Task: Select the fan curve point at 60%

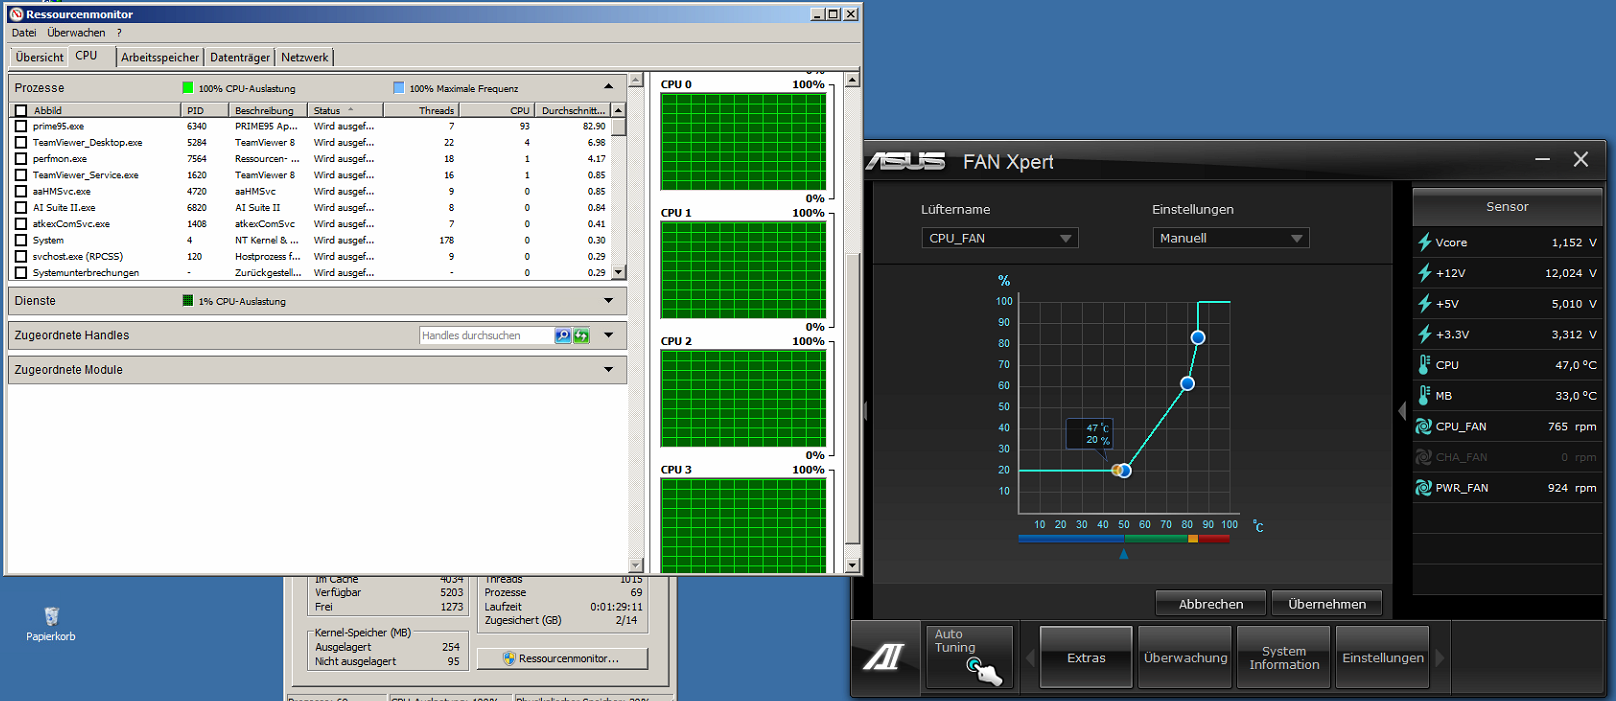Action: [x=1187, y=384]
